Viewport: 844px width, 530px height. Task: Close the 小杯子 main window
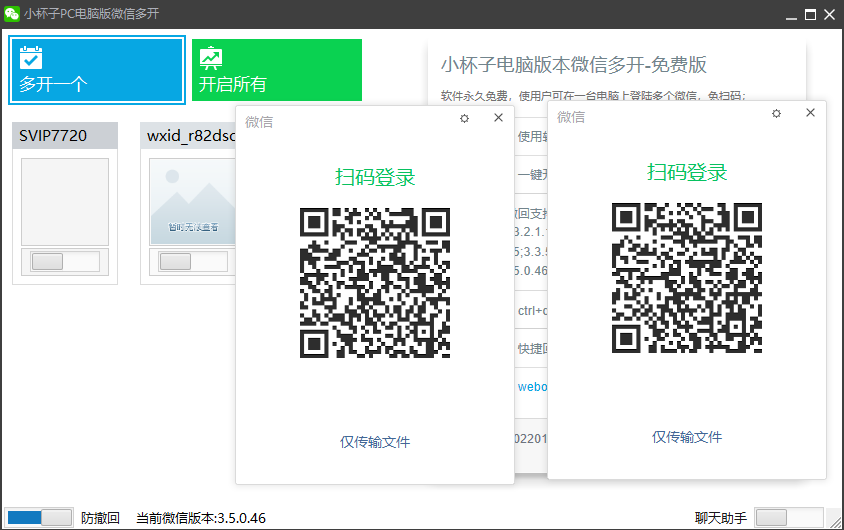coord(829,15)
